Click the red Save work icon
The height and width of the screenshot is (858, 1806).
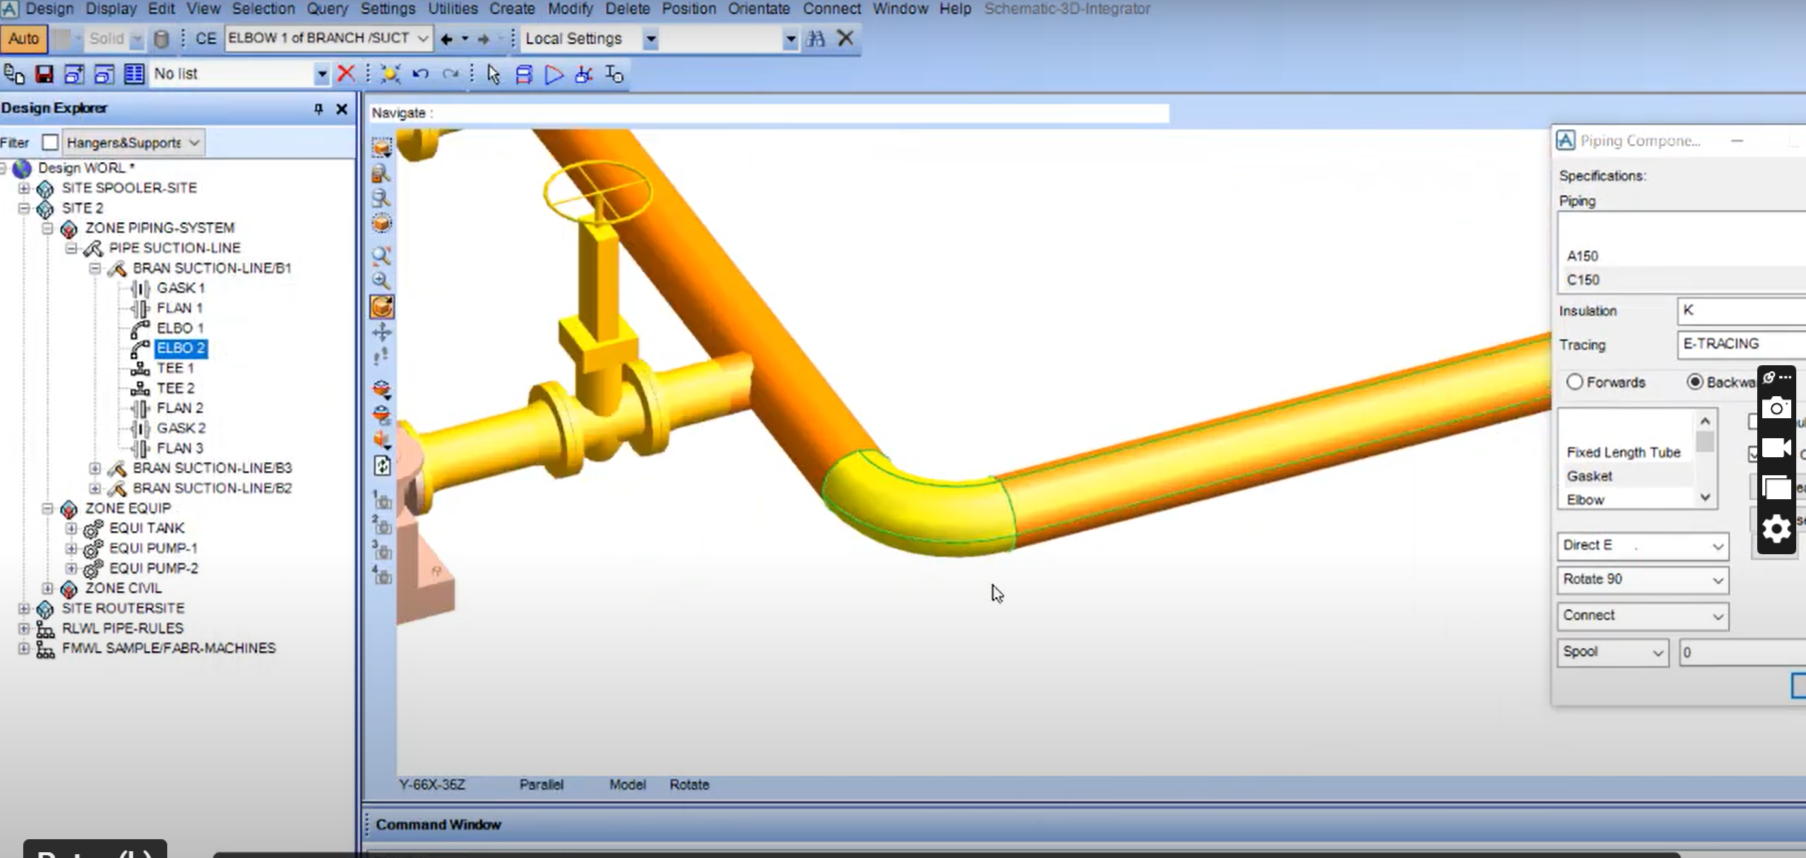pos(44,74)
